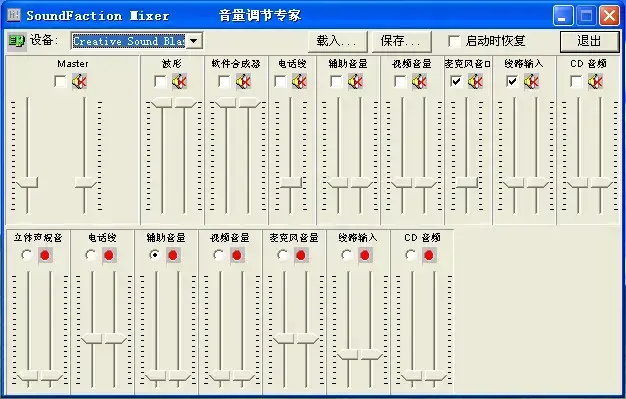The height and width of the screenshot is (399, 626).
Task: Click the 退出 exit button
Action: pyautogui.click(x=590, y=41)
